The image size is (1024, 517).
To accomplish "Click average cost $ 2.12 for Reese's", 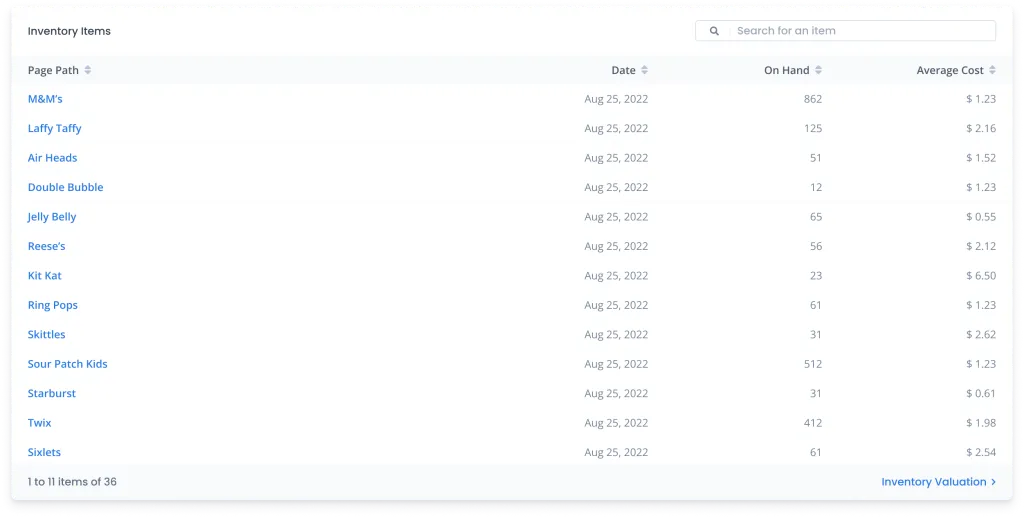I will coord(981,246).
